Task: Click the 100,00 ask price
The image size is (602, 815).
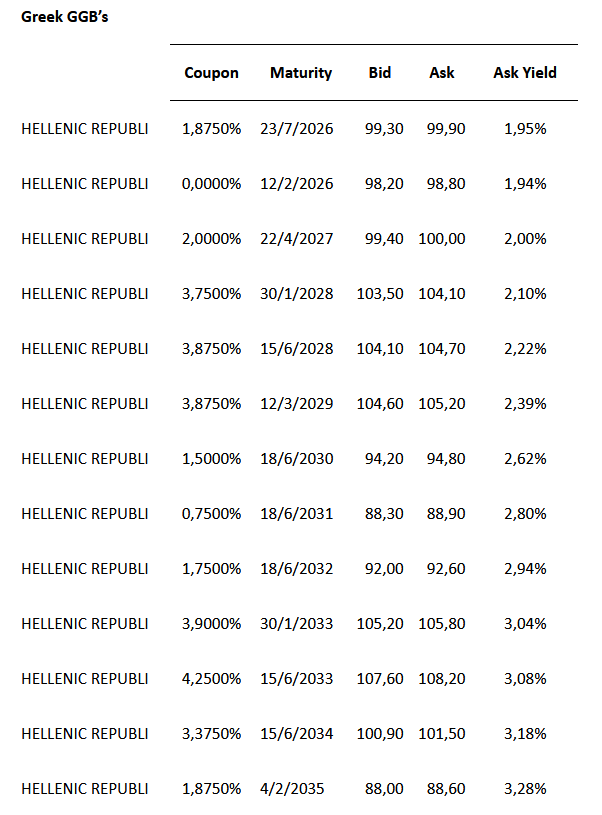Action: coord(441,239)
